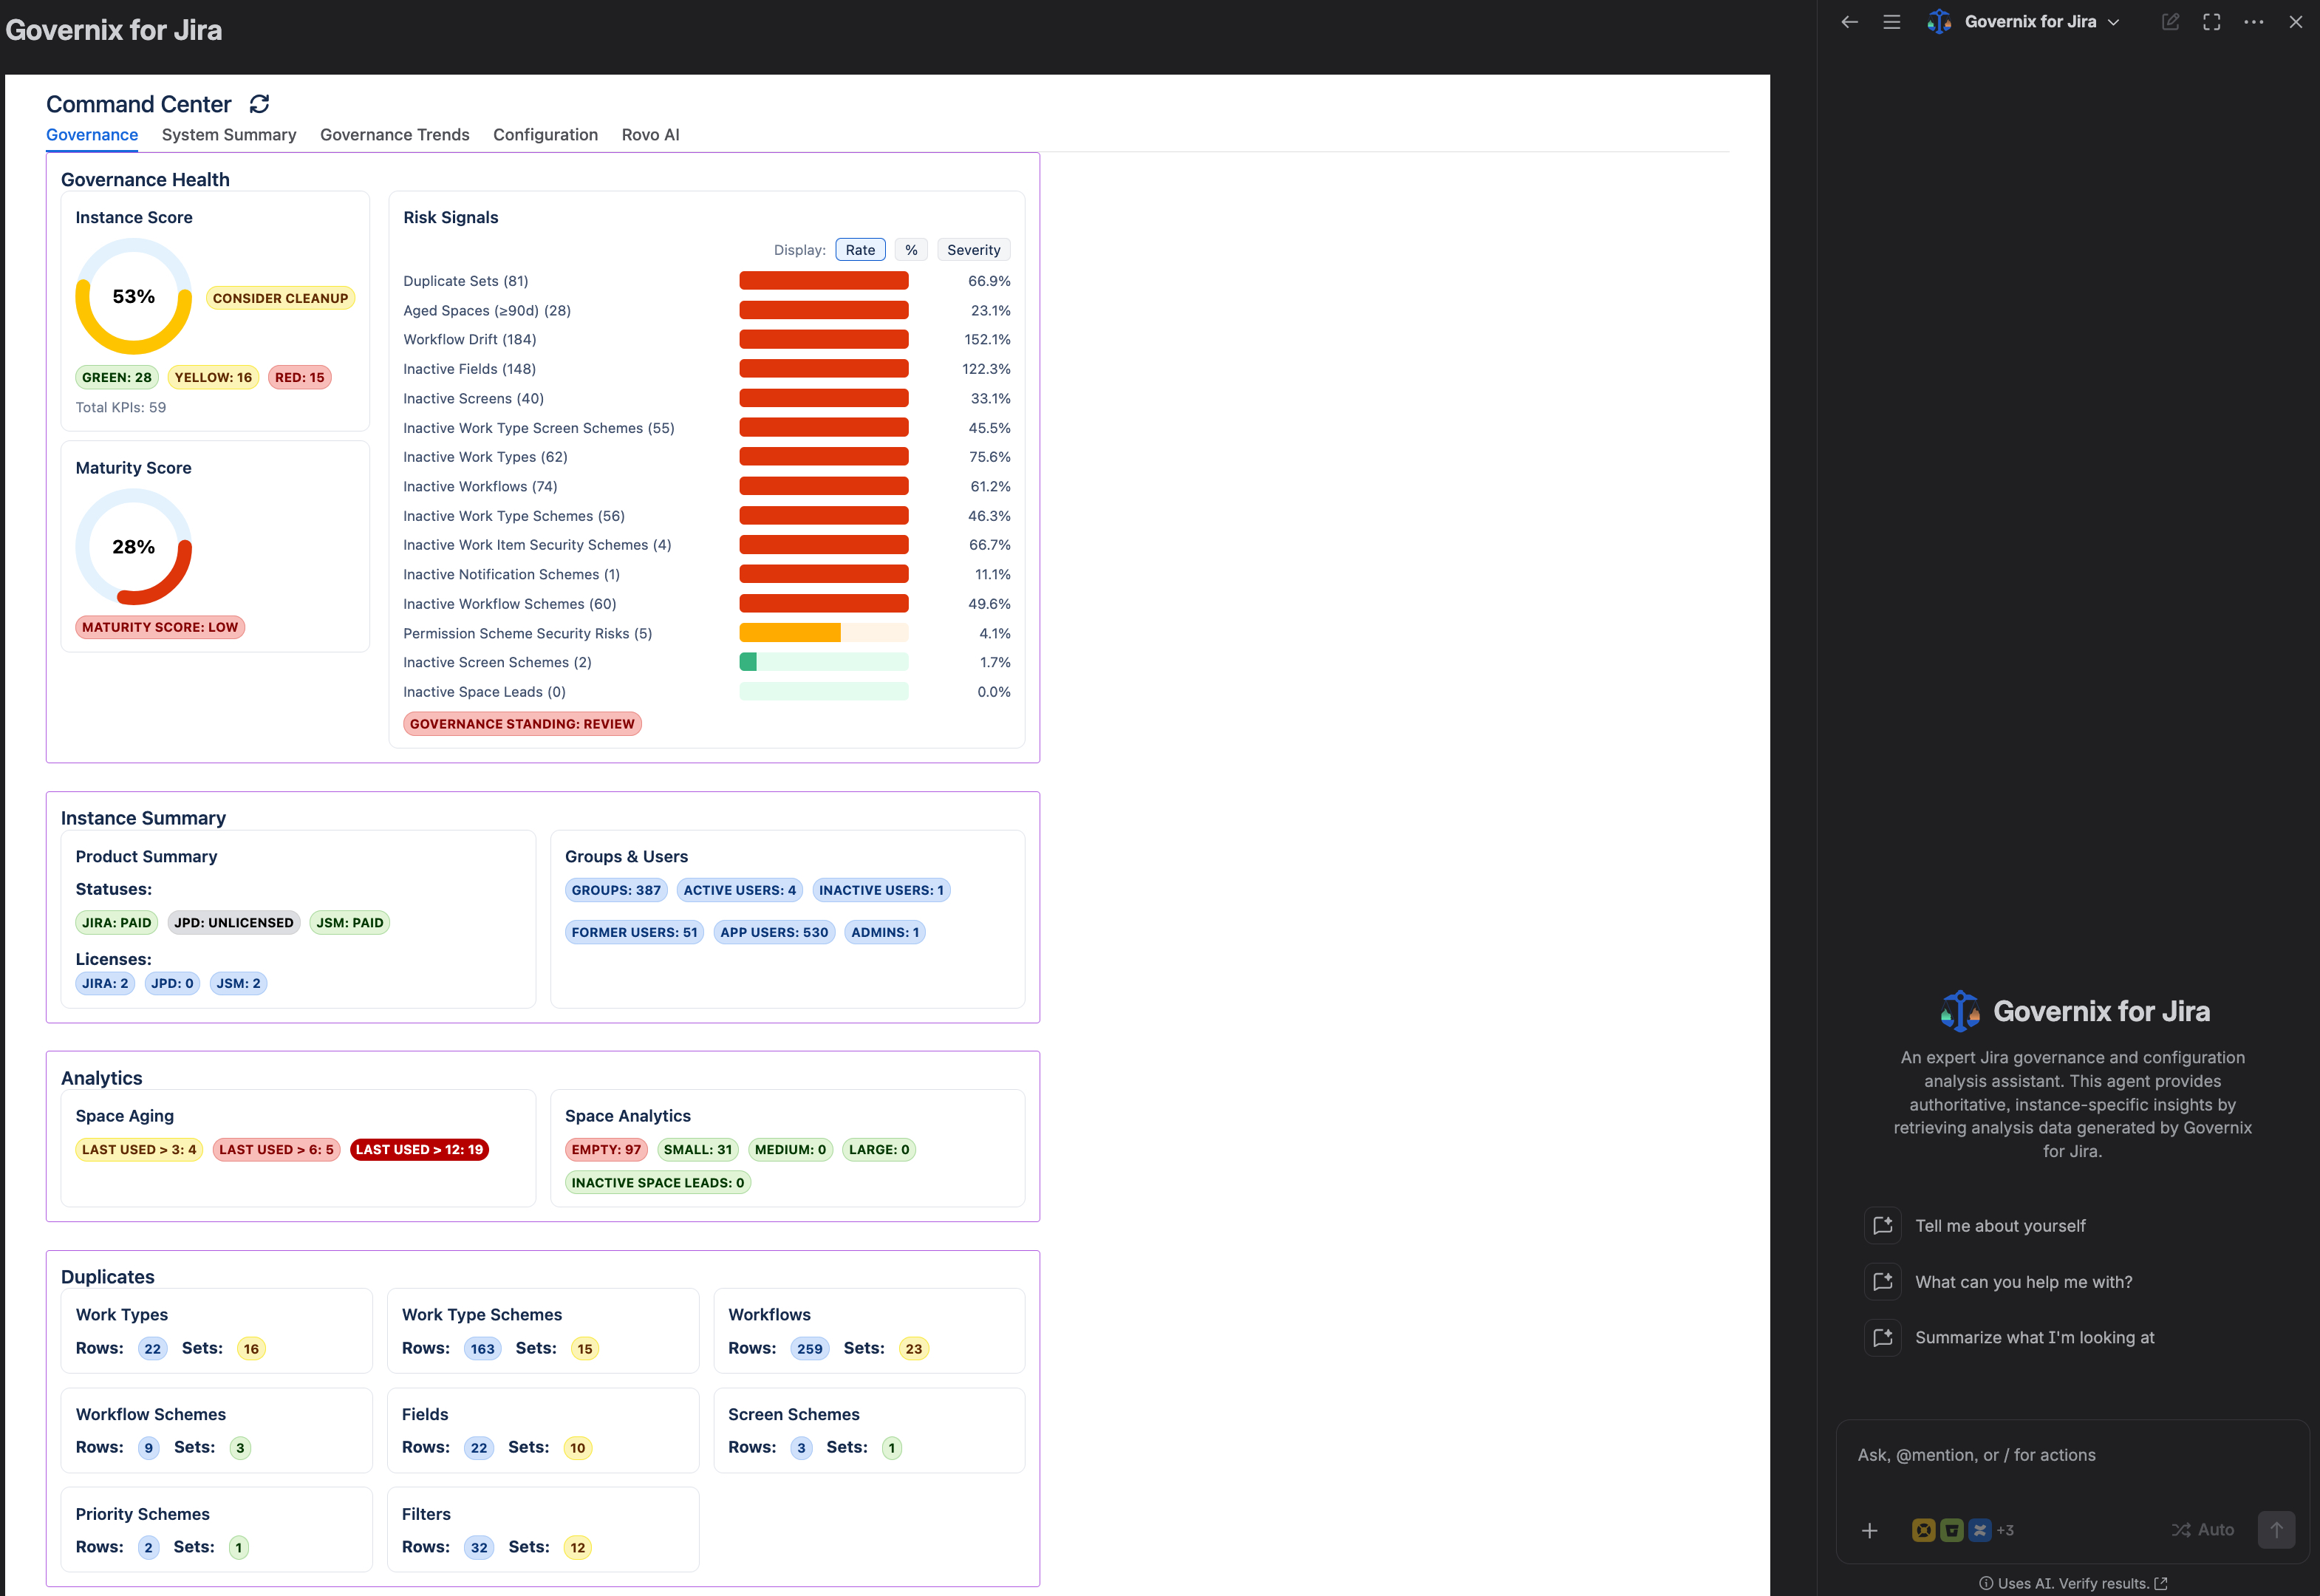
Task: Set Risk Signals display to percent
Action: (911, 250)
